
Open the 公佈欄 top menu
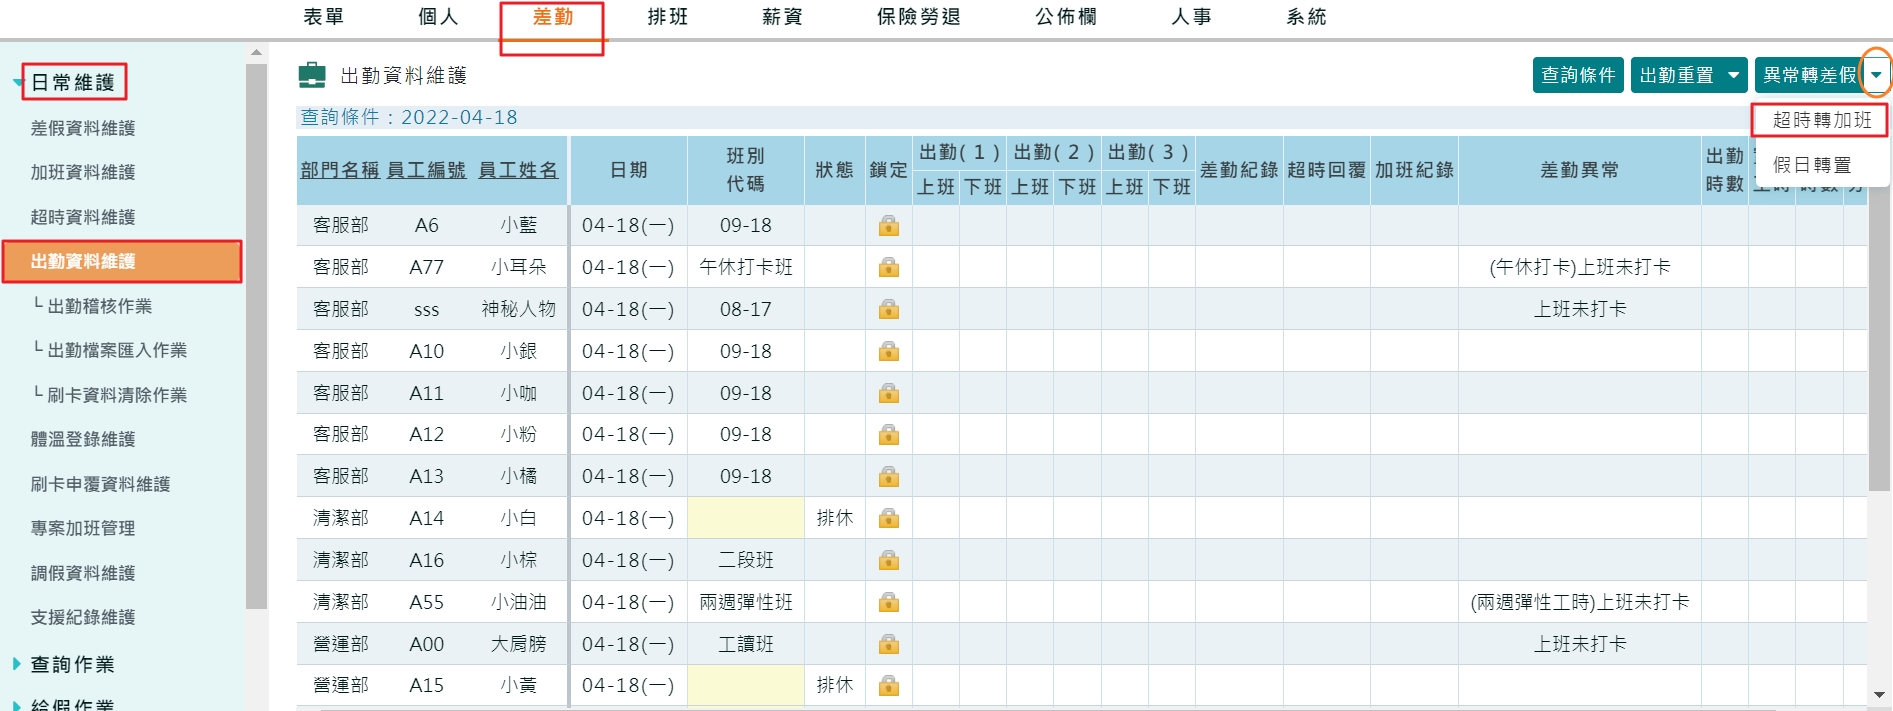pyautogui.click(x=1066, y=17)
